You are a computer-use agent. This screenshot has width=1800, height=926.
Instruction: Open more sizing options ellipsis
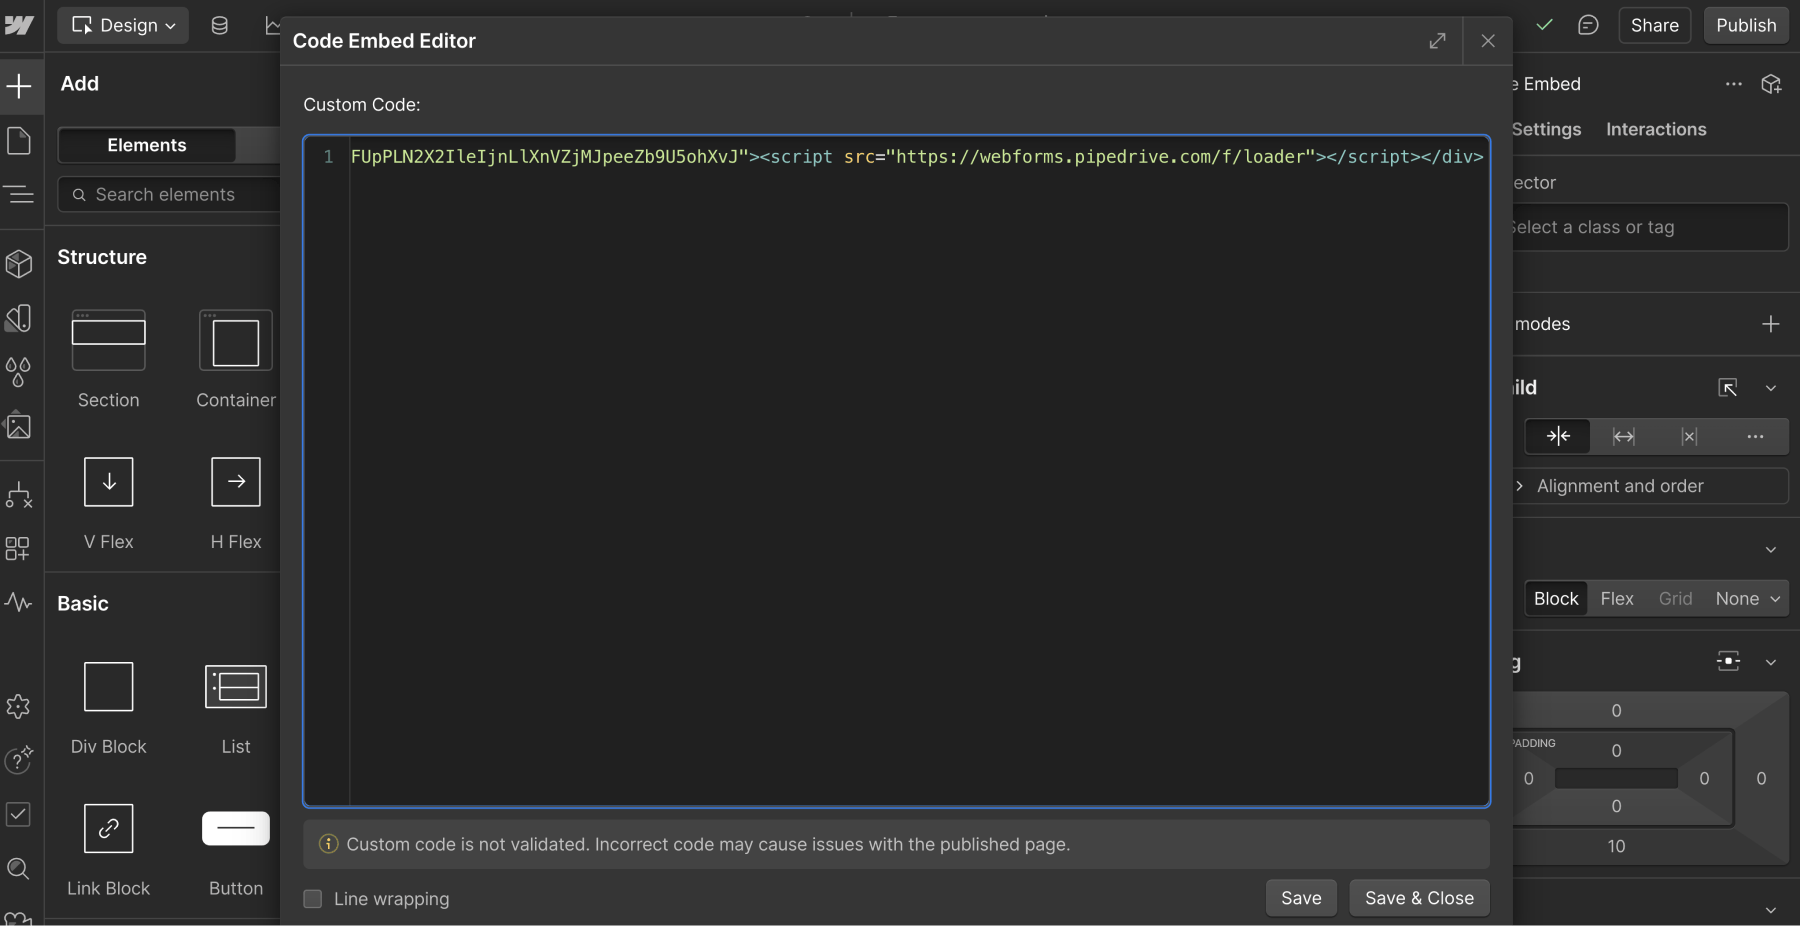(x=1755, y=436)
